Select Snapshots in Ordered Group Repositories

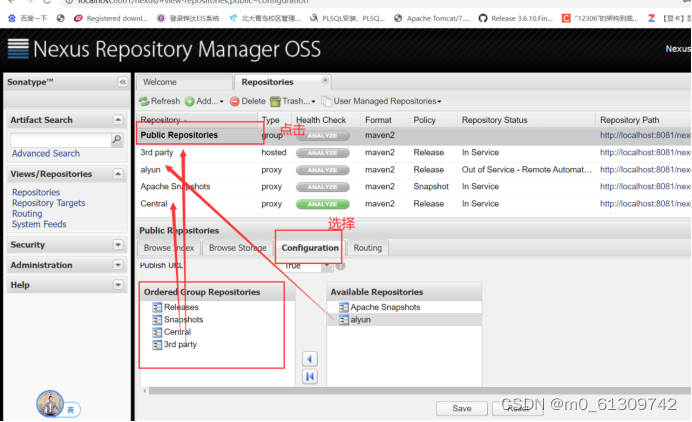tap(178, 320)
